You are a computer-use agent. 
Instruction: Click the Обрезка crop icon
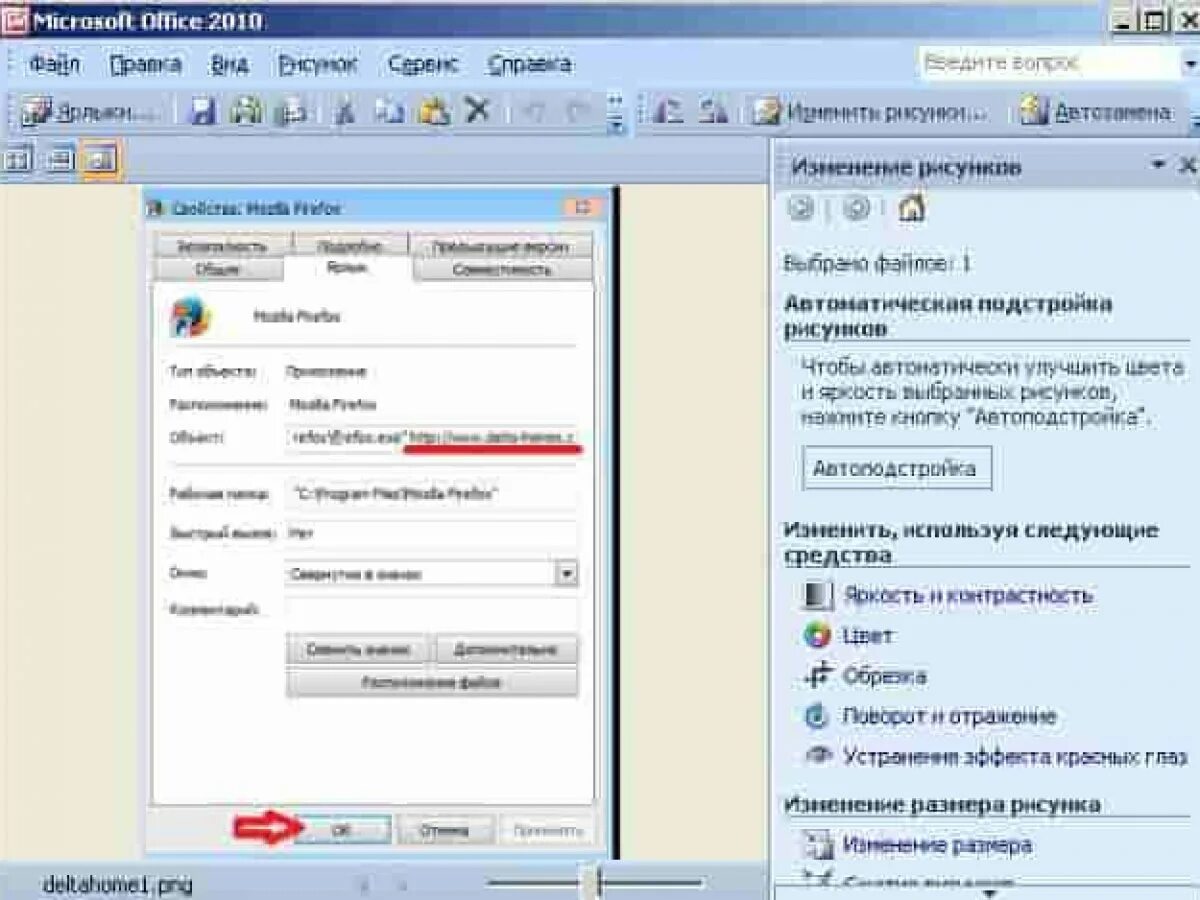(818, 676)
